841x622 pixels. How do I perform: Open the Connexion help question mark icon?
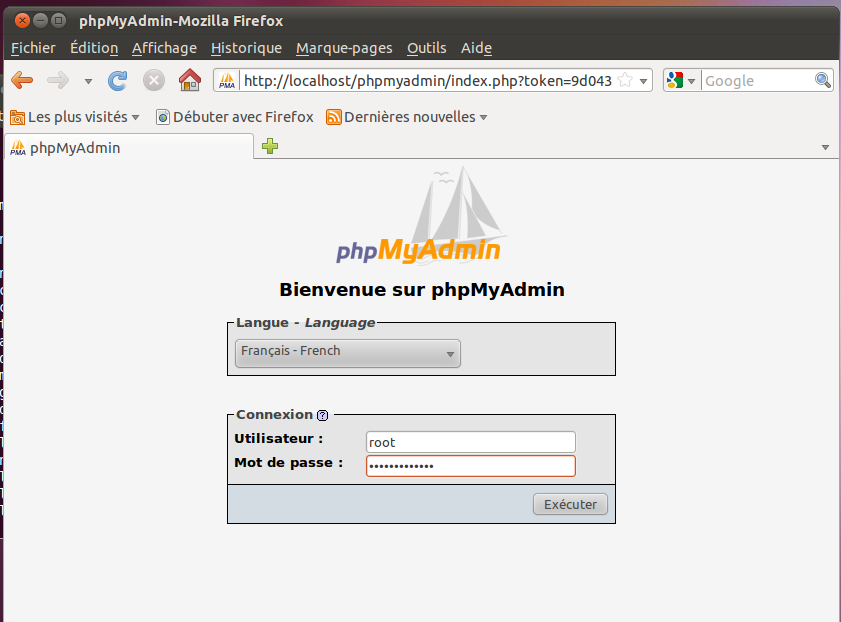322,415
